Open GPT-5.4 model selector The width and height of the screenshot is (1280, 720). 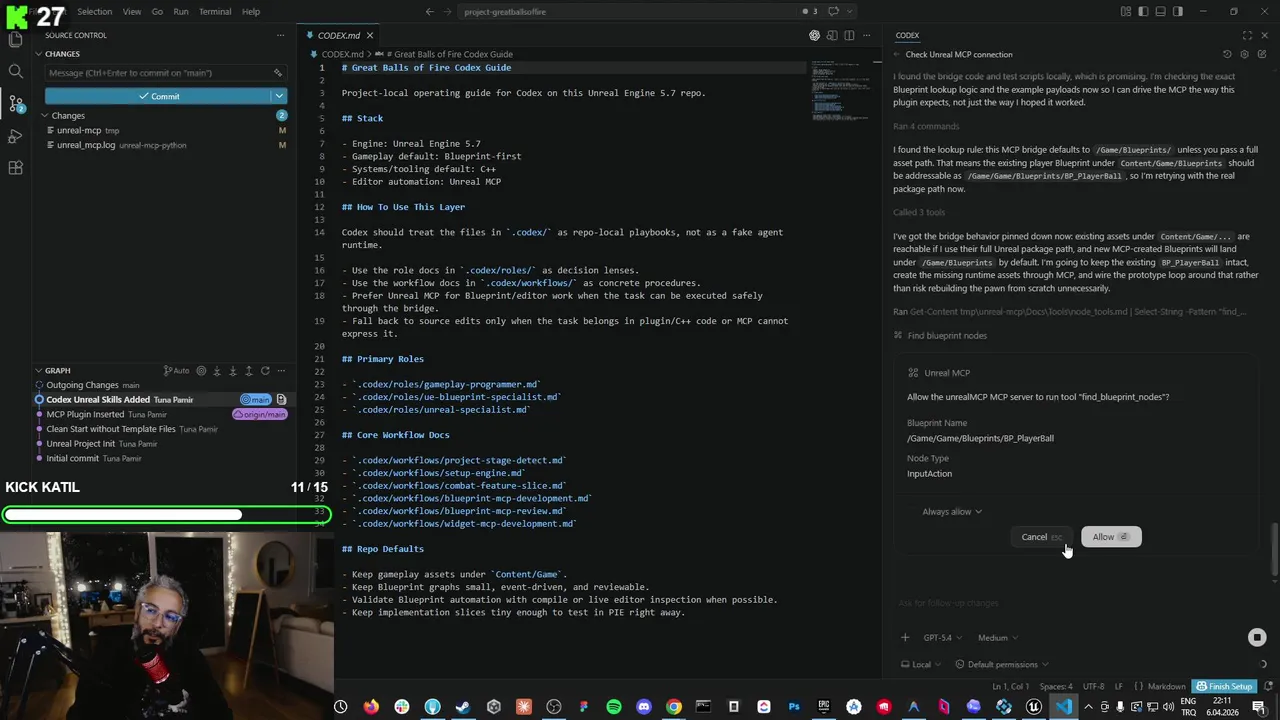941,638
